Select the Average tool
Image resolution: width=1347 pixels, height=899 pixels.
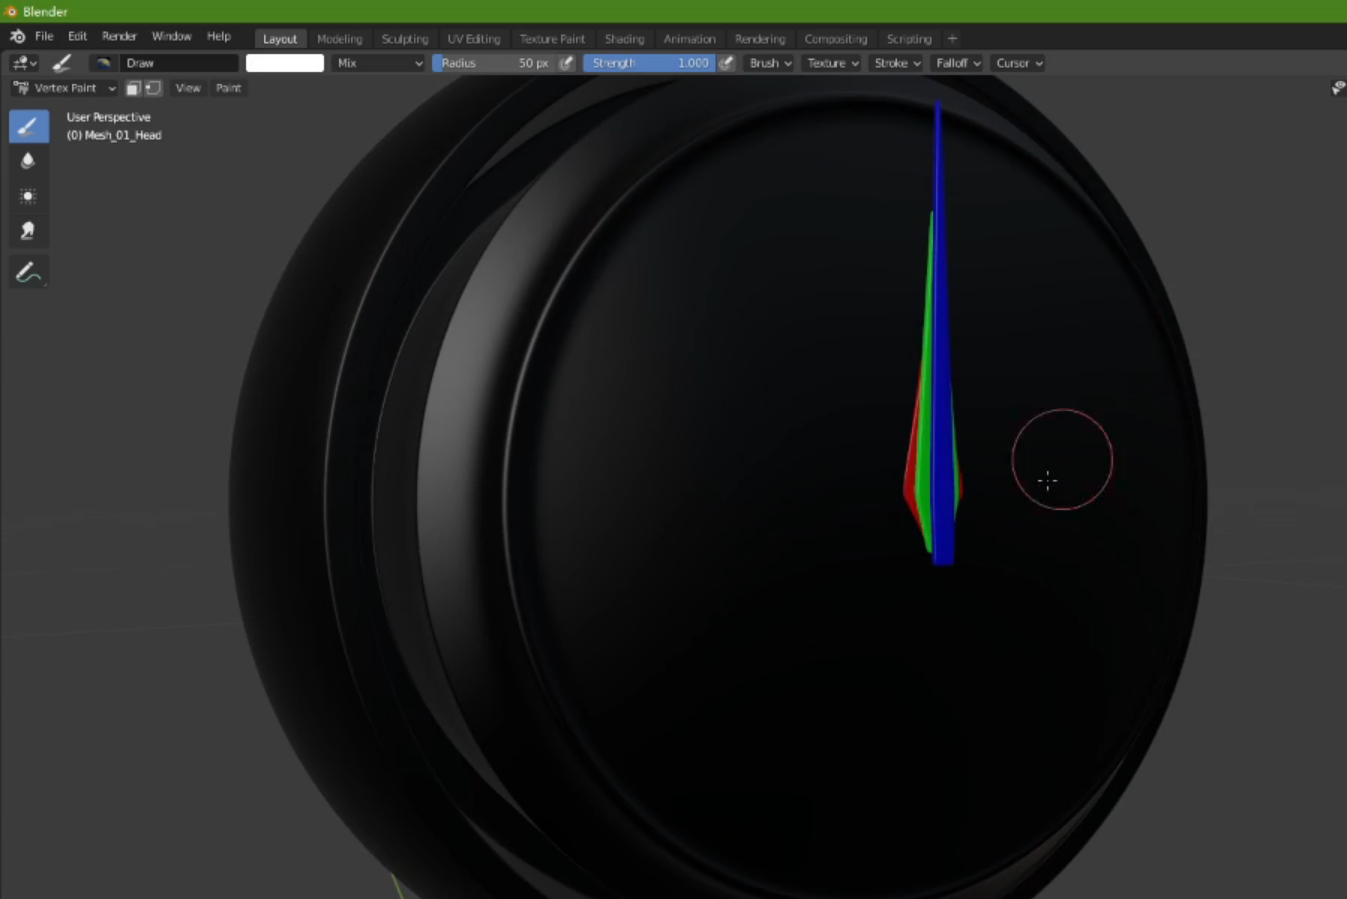(x=28, y=196)
